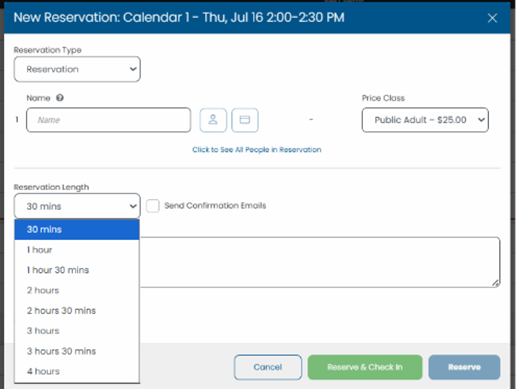Select the 1 hour option
This screenshot has height=389, width=516.
pos(77,250)
